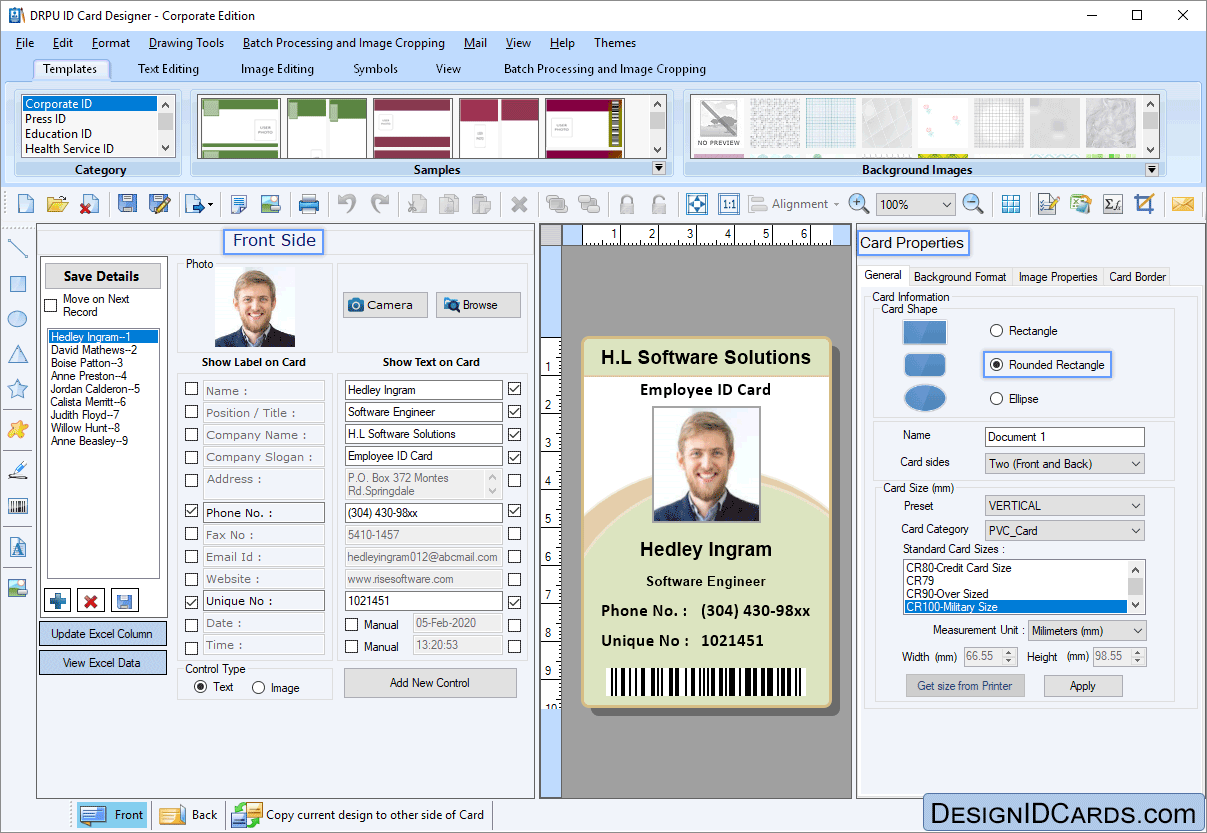Switch to the Text Editing ribbon tab
The image size is (1207, 833).
(168, 69)
